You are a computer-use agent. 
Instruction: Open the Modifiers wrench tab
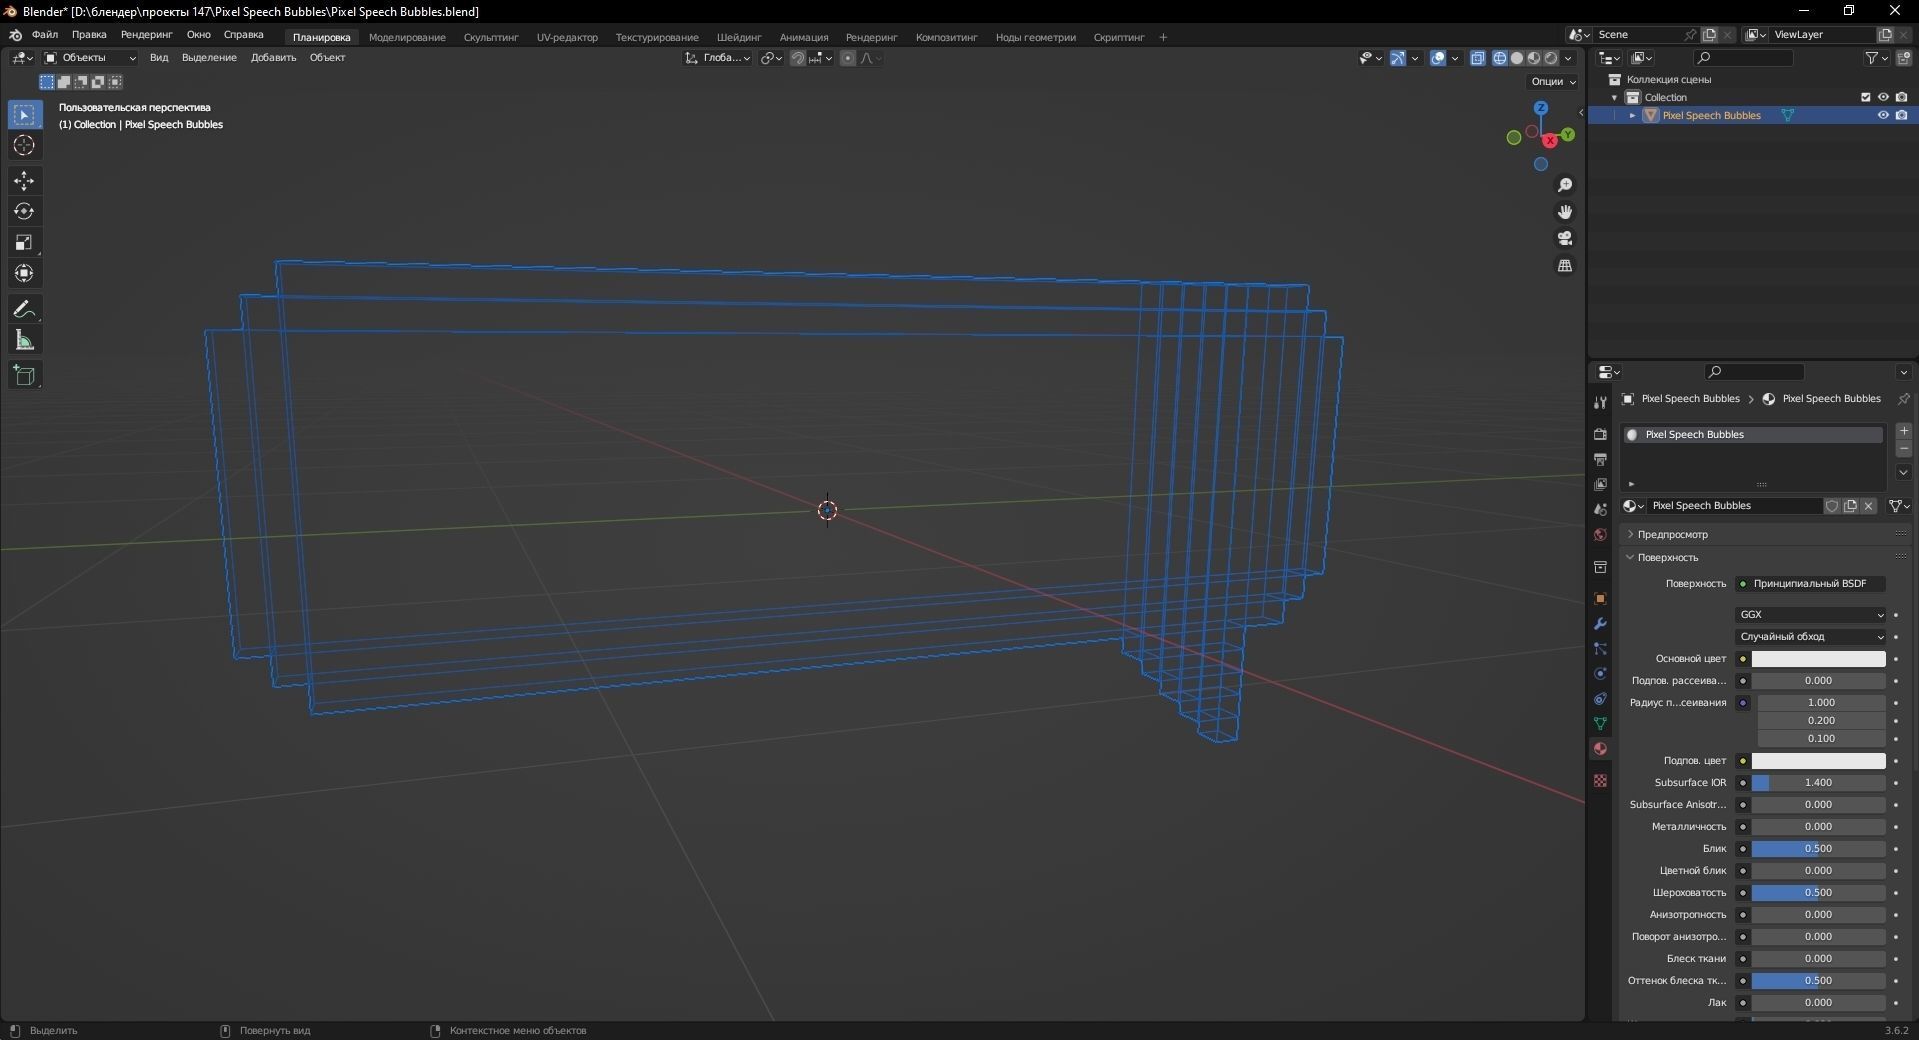pyautogui.click(x=1600, y=624)
